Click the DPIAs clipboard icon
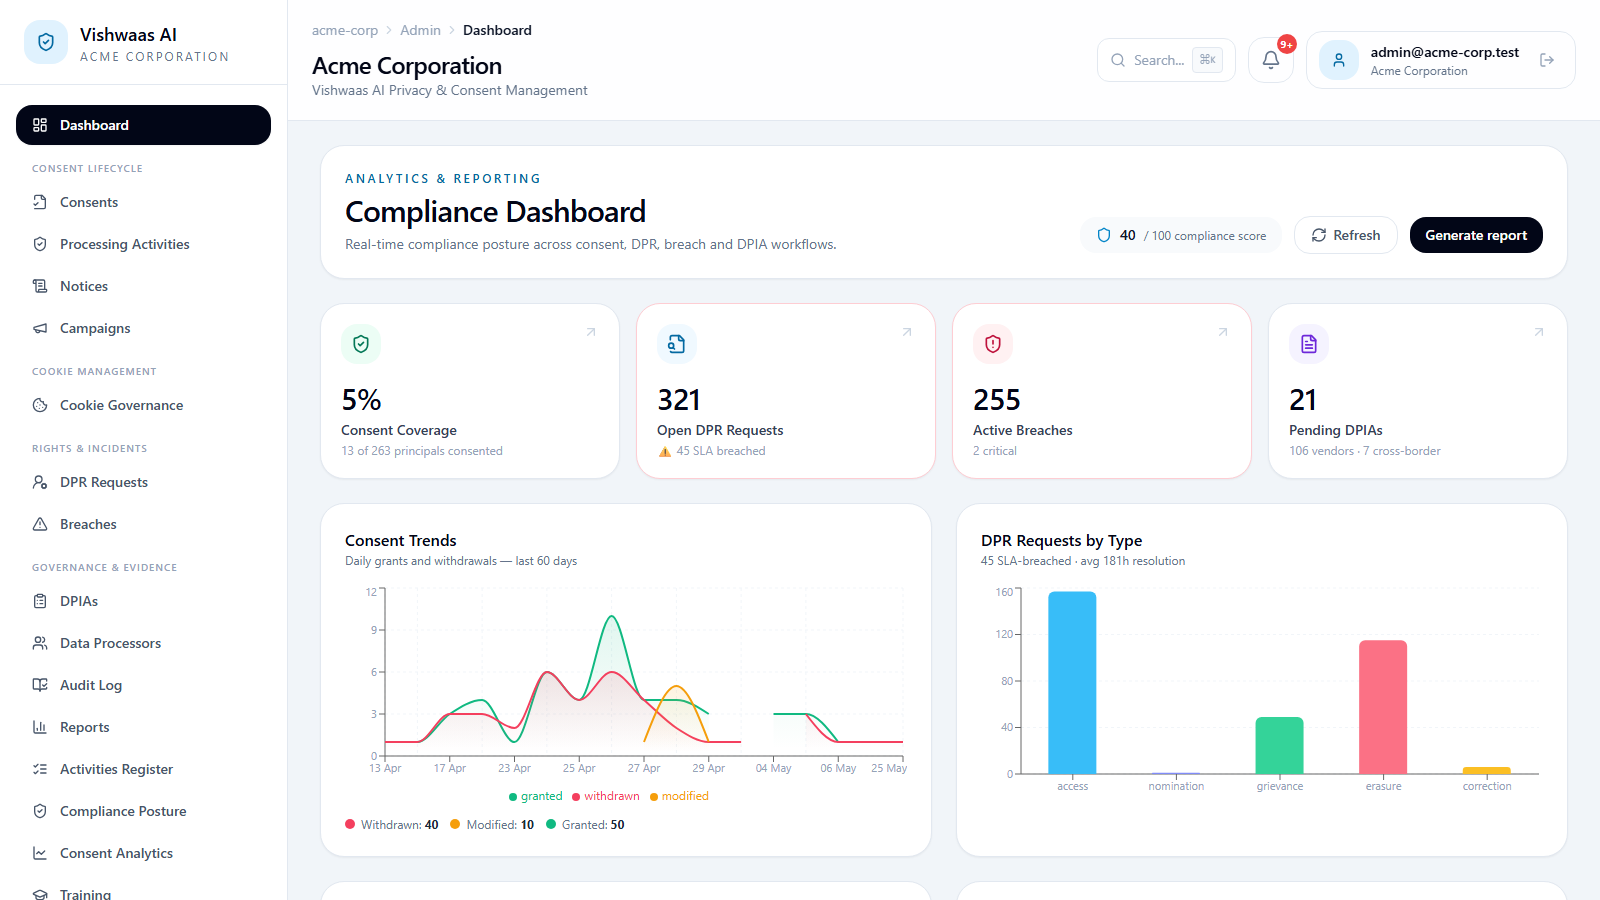The image size is (1600, 900). point(40,601)
